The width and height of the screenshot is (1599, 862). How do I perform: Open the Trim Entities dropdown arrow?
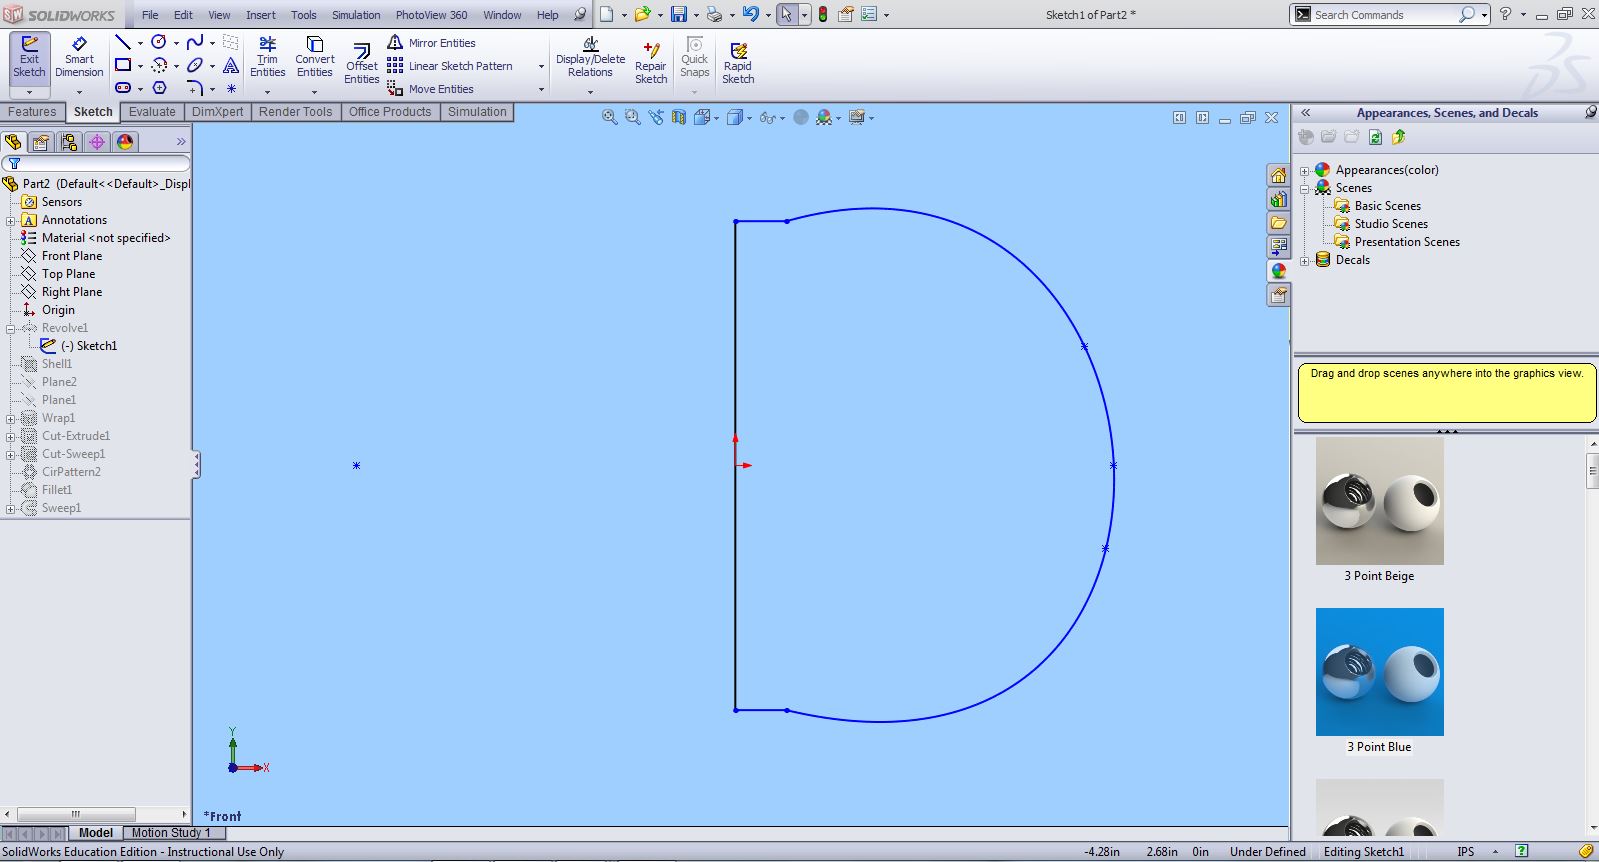click(x=267, y=92)
